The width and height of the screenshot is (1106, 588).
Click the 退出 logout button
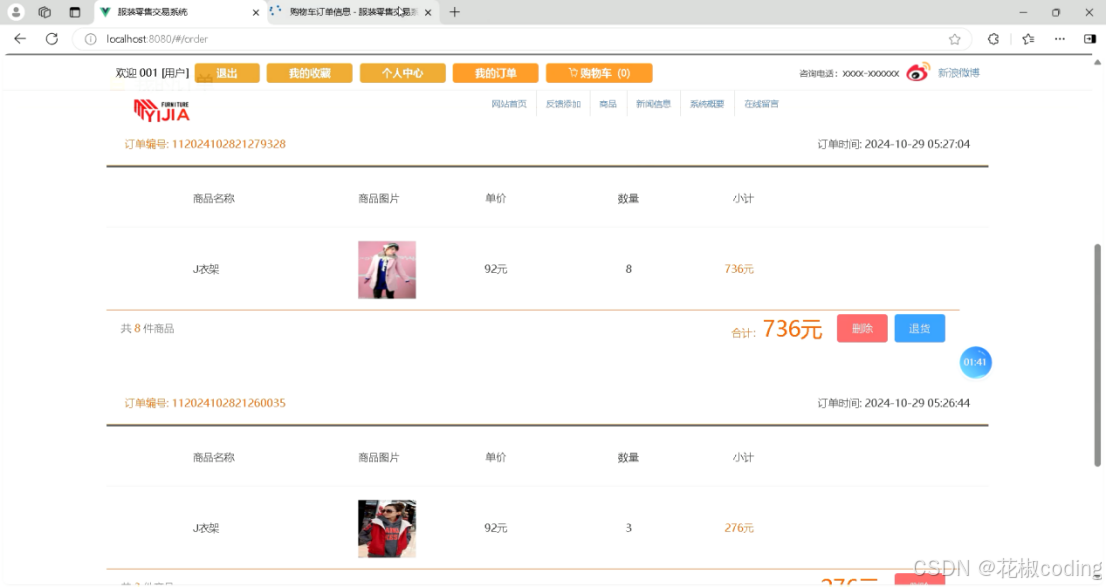pos(227,73)
